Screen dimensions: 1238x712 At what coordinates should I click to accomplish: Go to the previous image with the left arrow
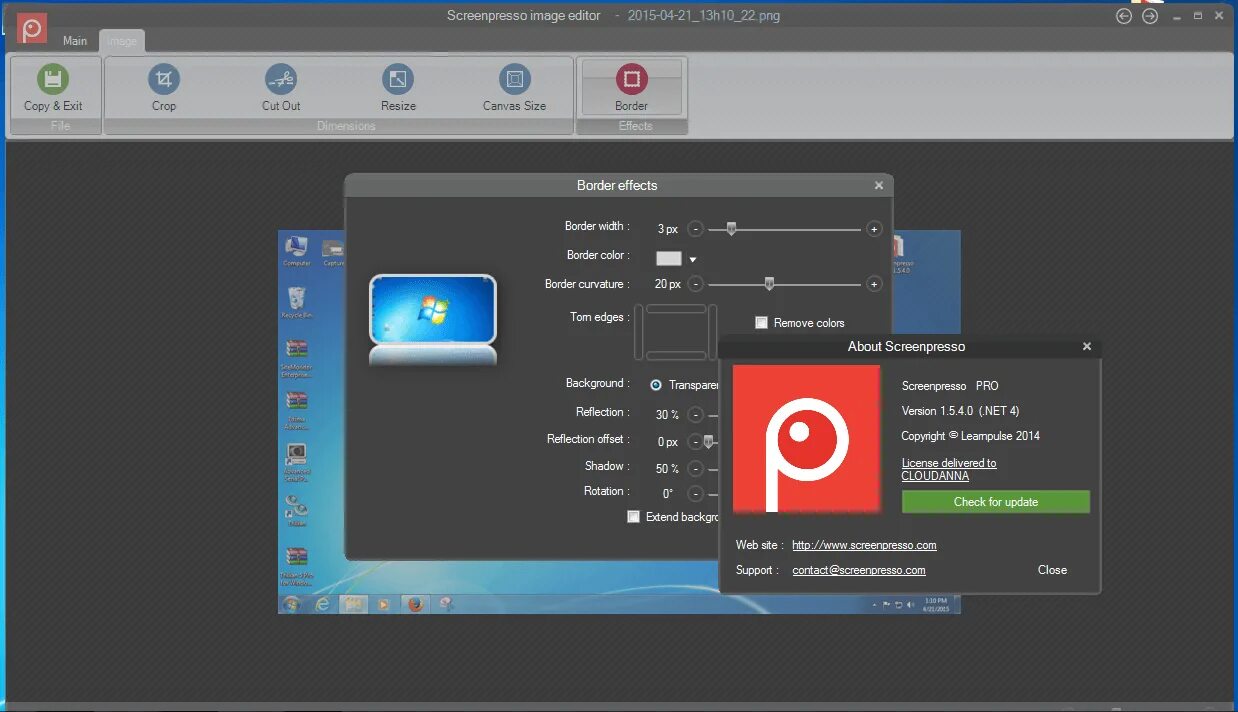pyautogui.click(x=1124, y=16)
